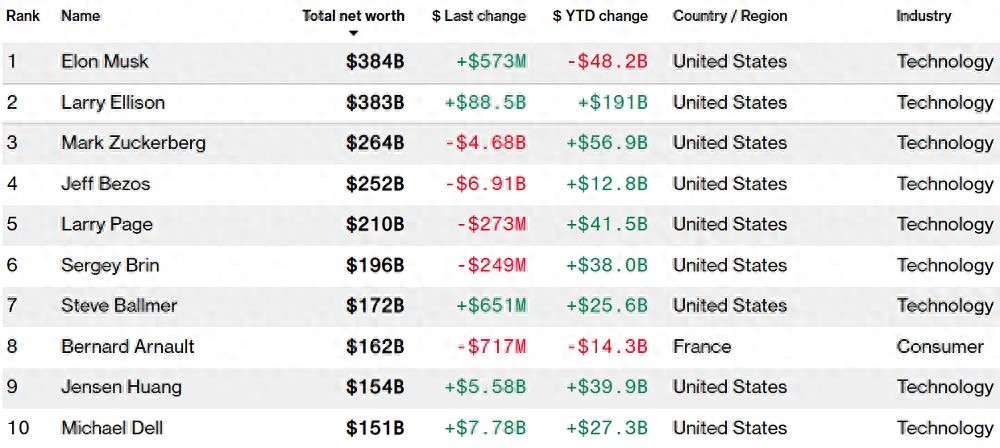The image size is (1000, 448).
Task: Click on Michael Dell name
Action: [112, 428]
